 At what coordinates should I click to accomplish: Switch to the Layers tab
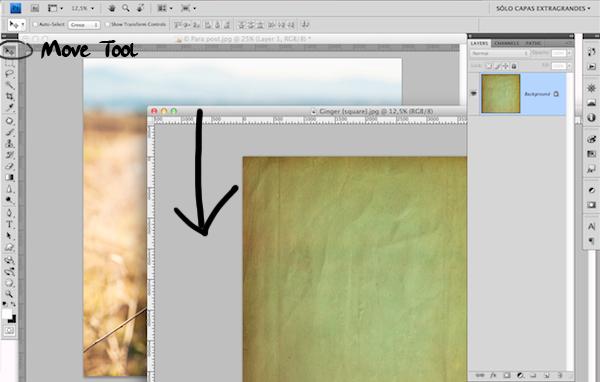click(479, 43)
